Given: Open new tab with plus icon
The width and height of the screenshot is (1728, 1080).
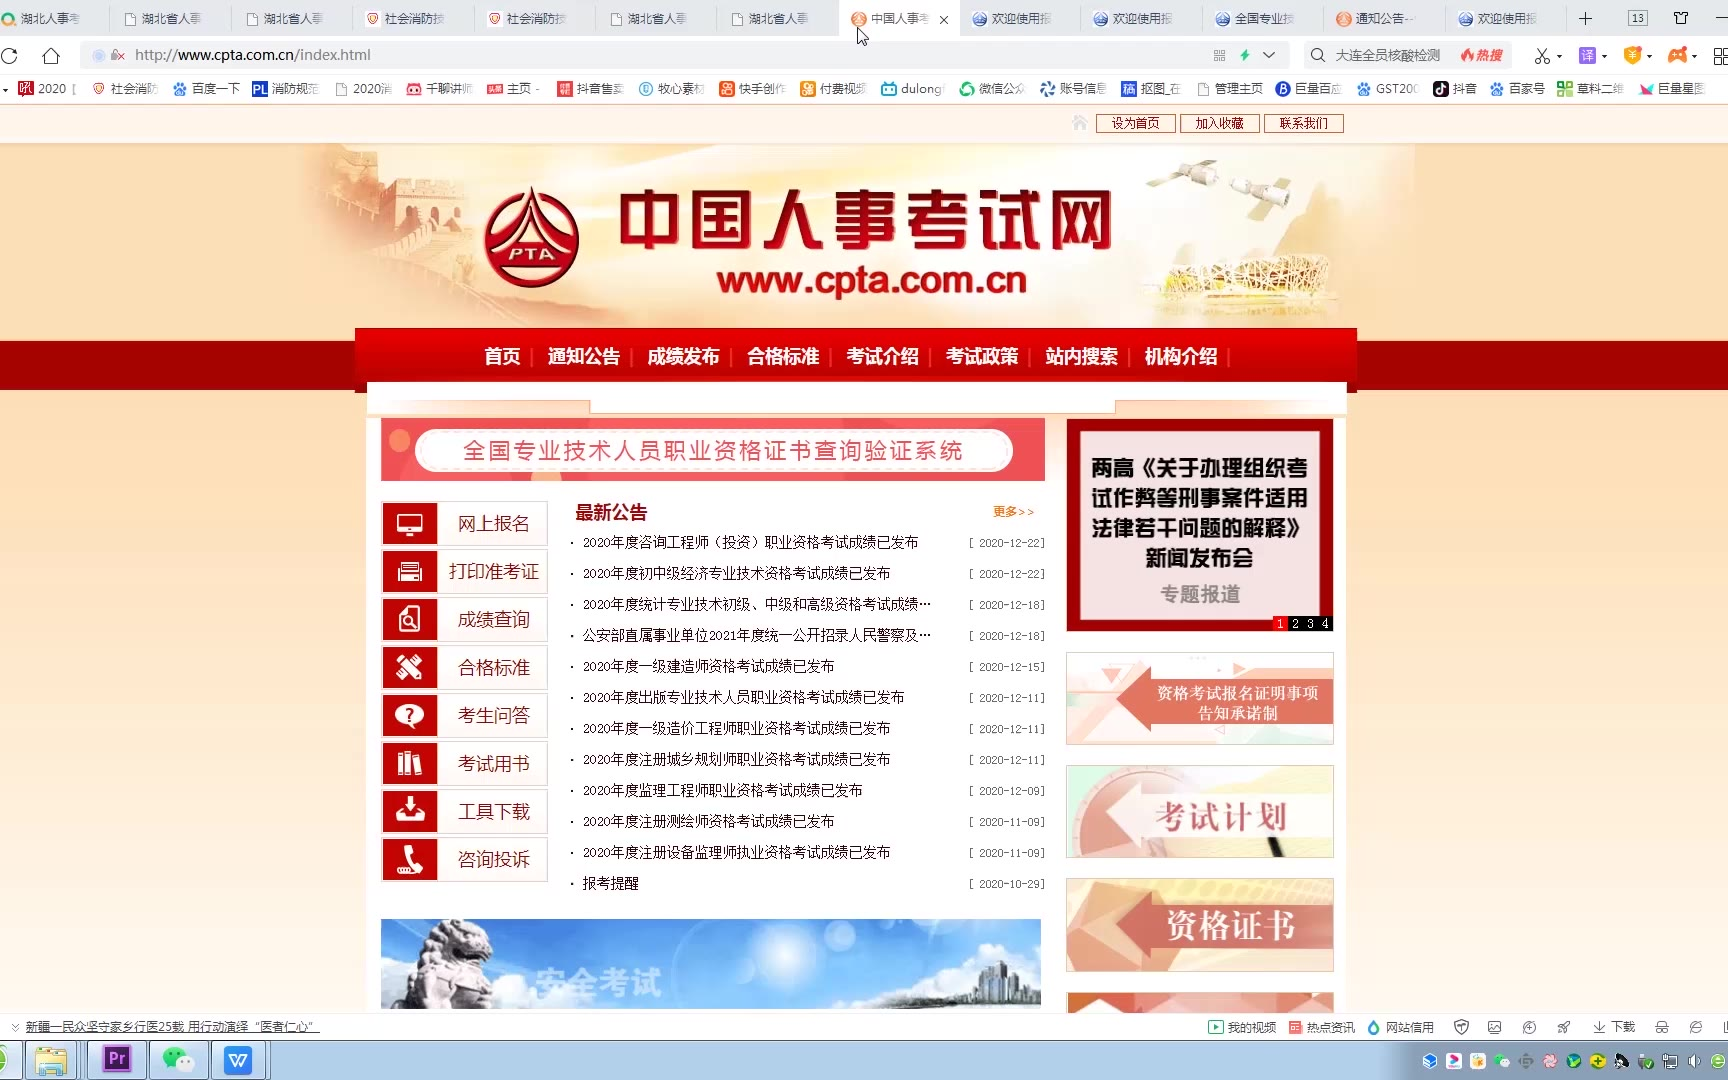Looking at the screenshot, I should pyautogui.click(x=1585, y=18).
